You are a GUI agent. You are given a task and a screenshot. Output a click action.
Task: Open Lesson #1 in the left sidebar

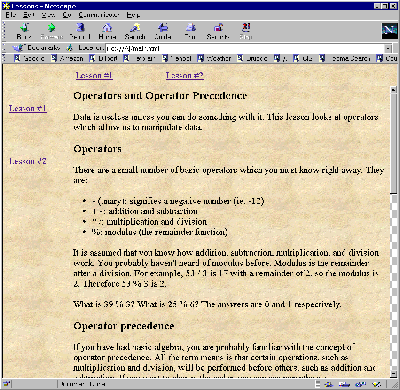tap(28, 108)
